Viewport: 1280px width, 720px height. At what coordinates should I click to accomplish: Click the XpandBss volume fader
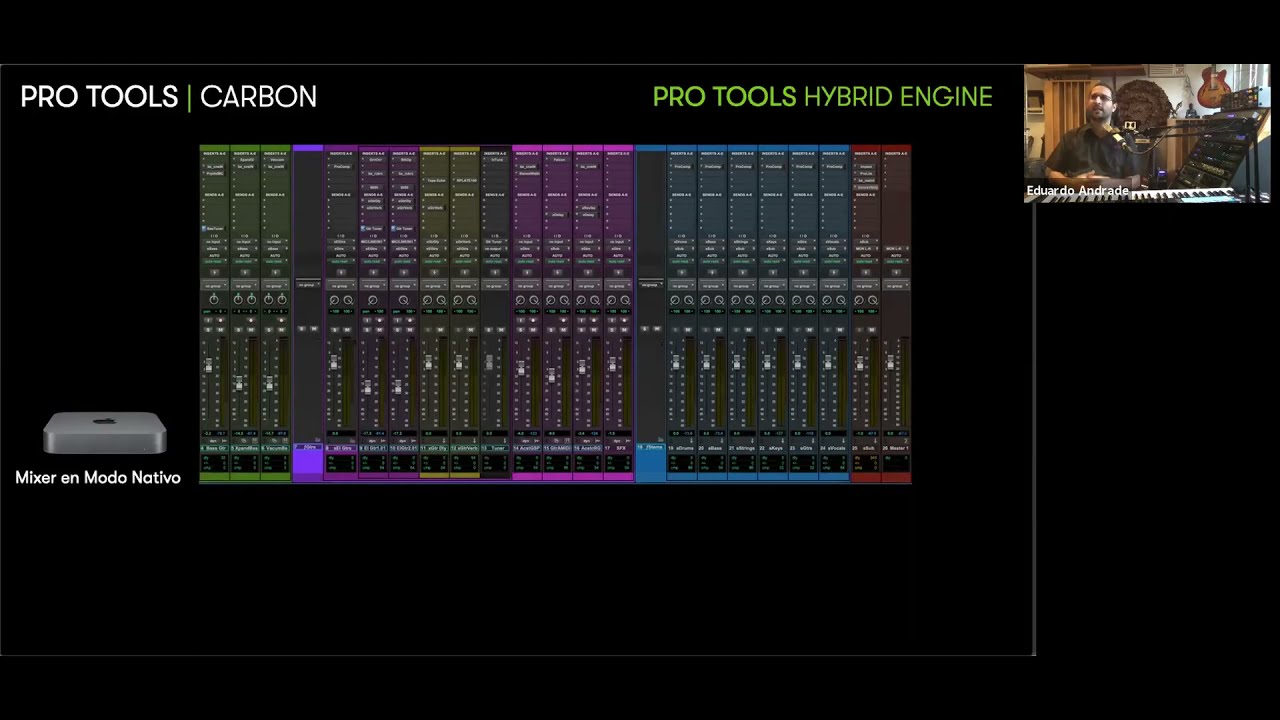coord(239,382)
